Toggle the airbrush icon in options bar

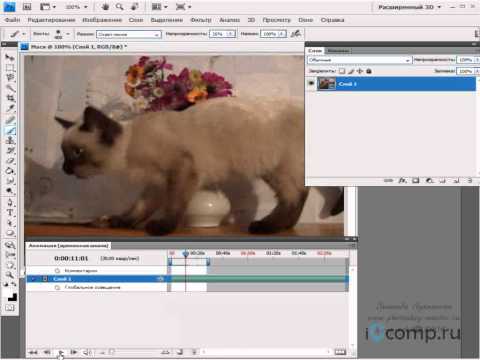(296, 34)
